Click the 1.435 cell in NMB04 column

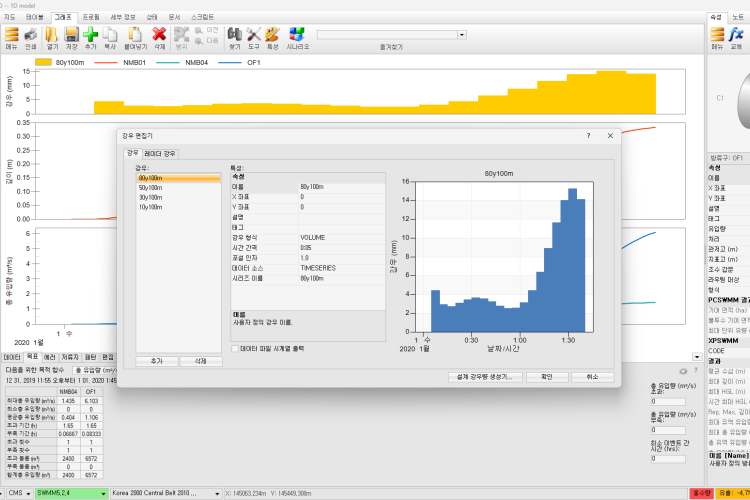point(68,401)
